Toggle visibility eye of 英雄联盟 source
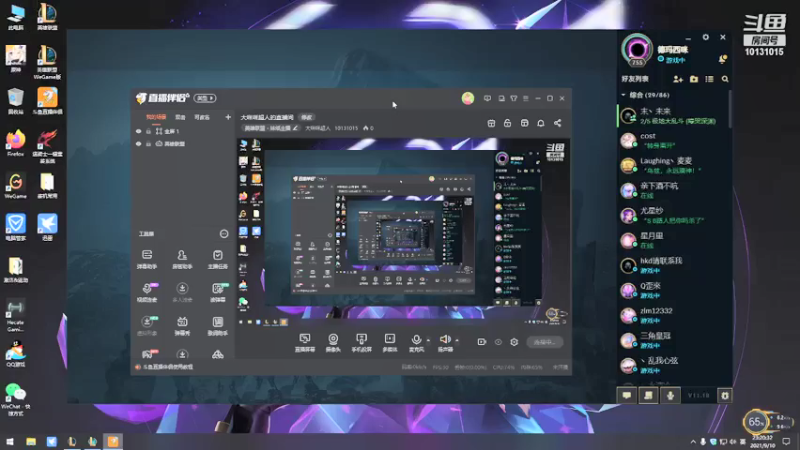This screenshot has width=800, height=450. (x=138, y=144)
